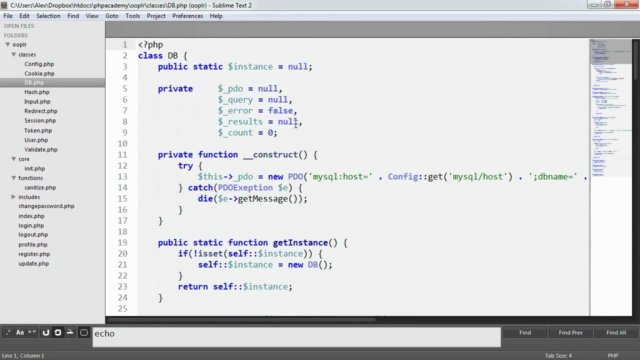Screen dimensions: 640x360
Task: Open Token.php in sidebar
Action: tap(38, 131)
